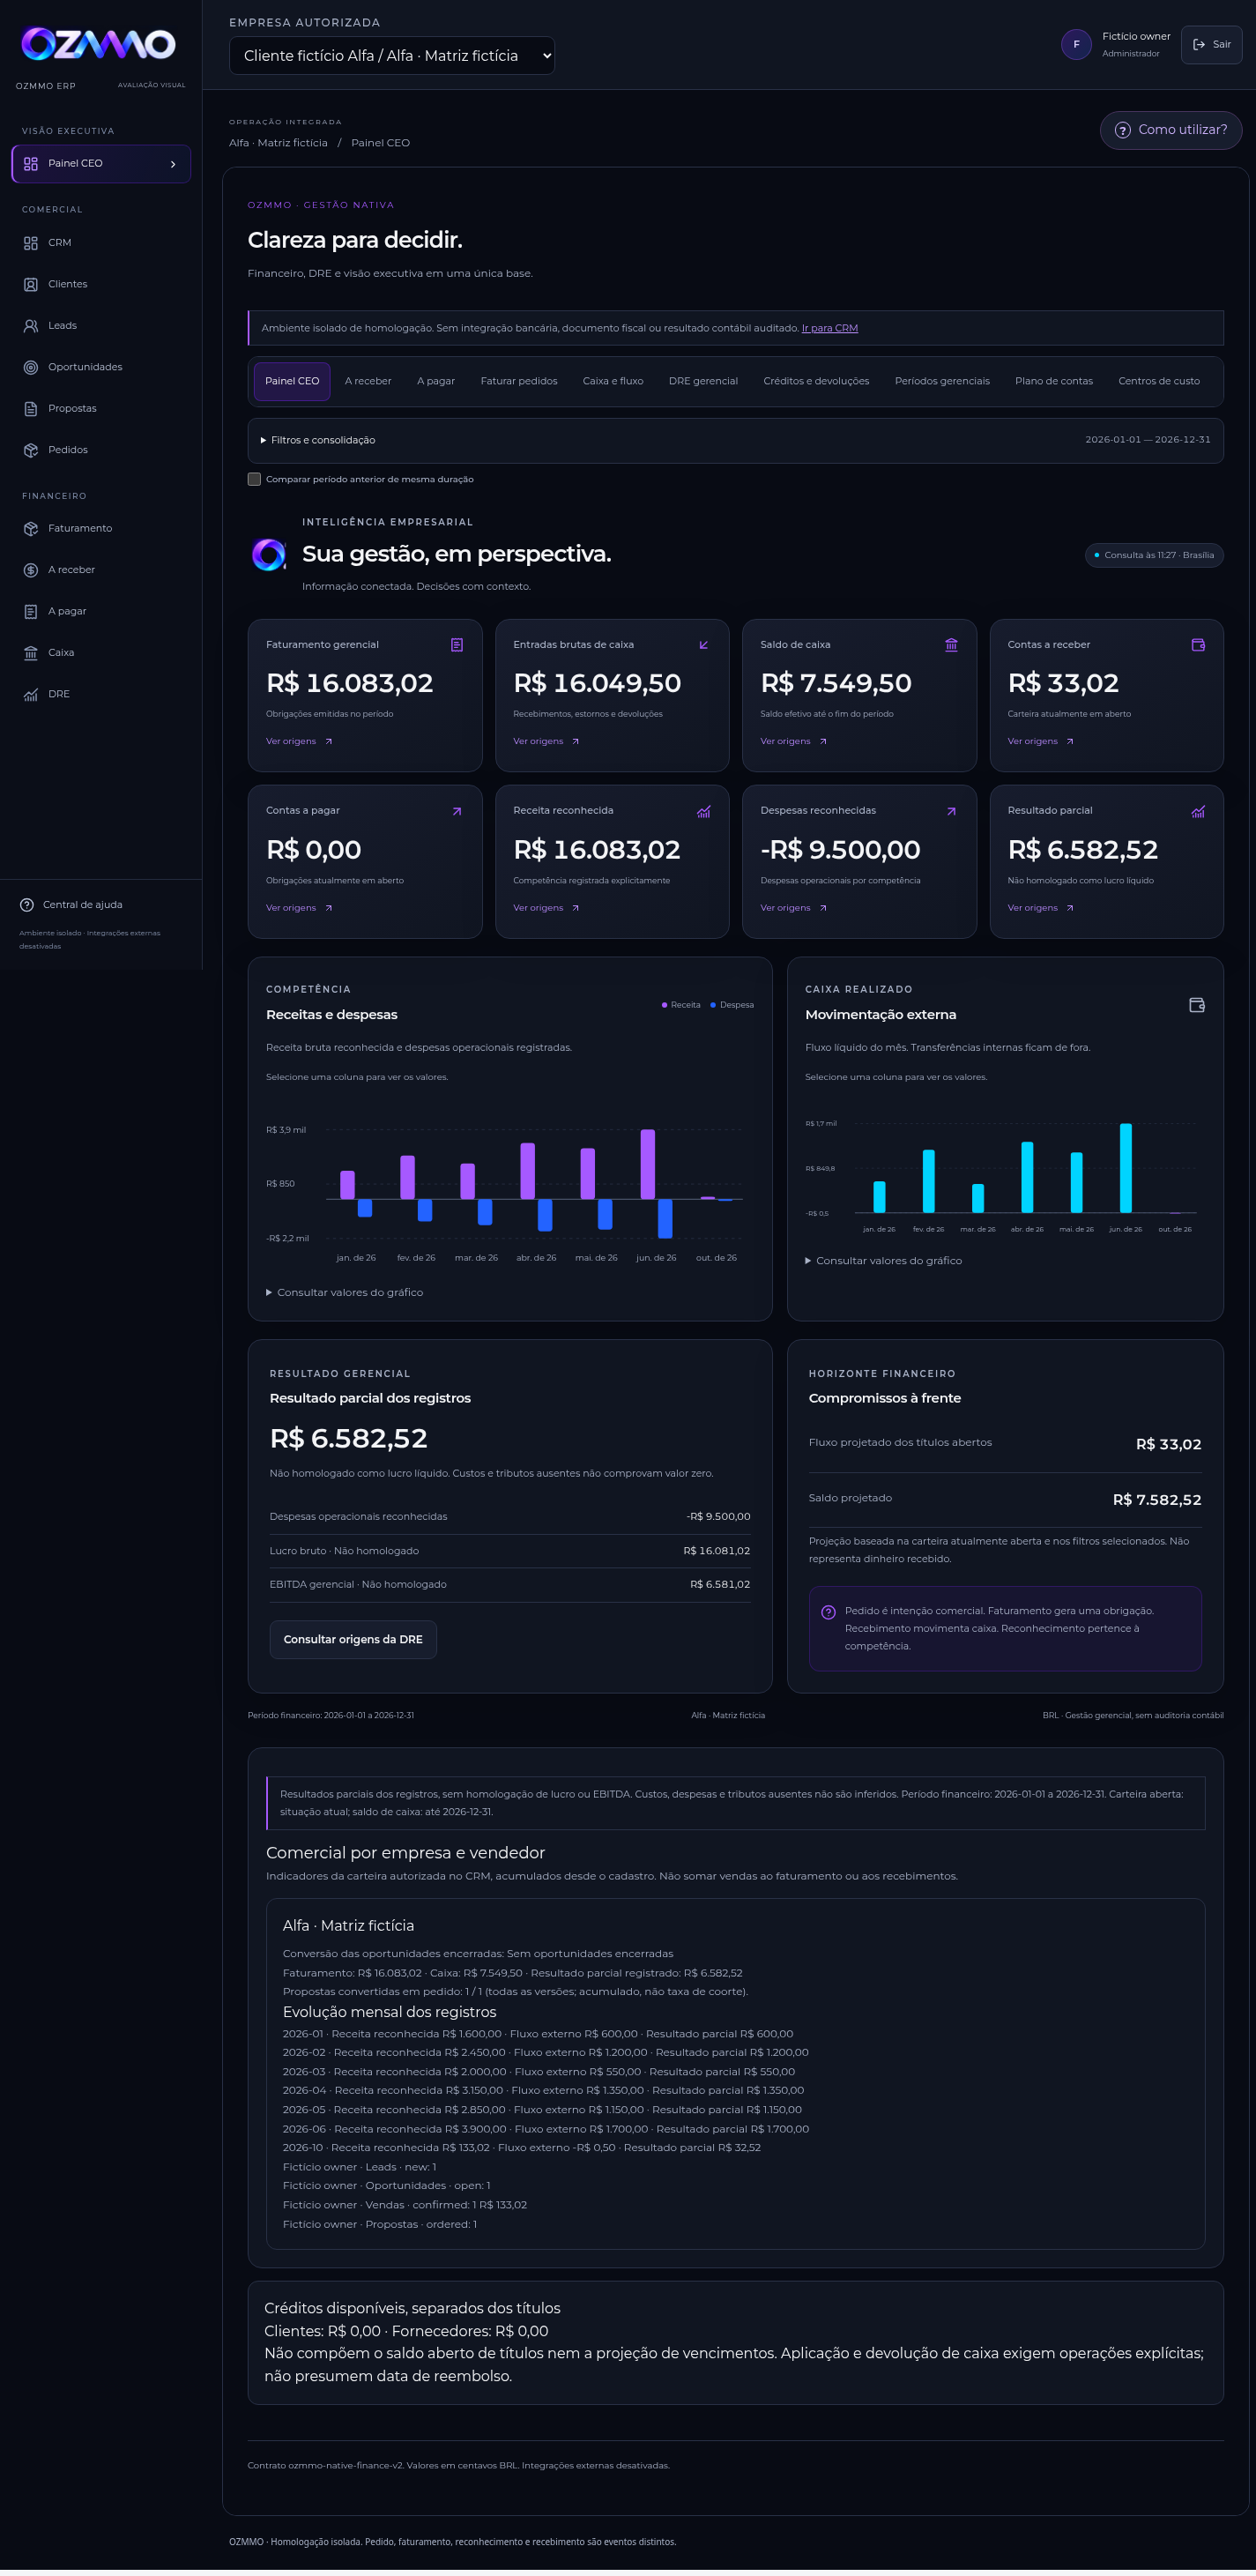Switch to the A receber tab

point(368,381)
